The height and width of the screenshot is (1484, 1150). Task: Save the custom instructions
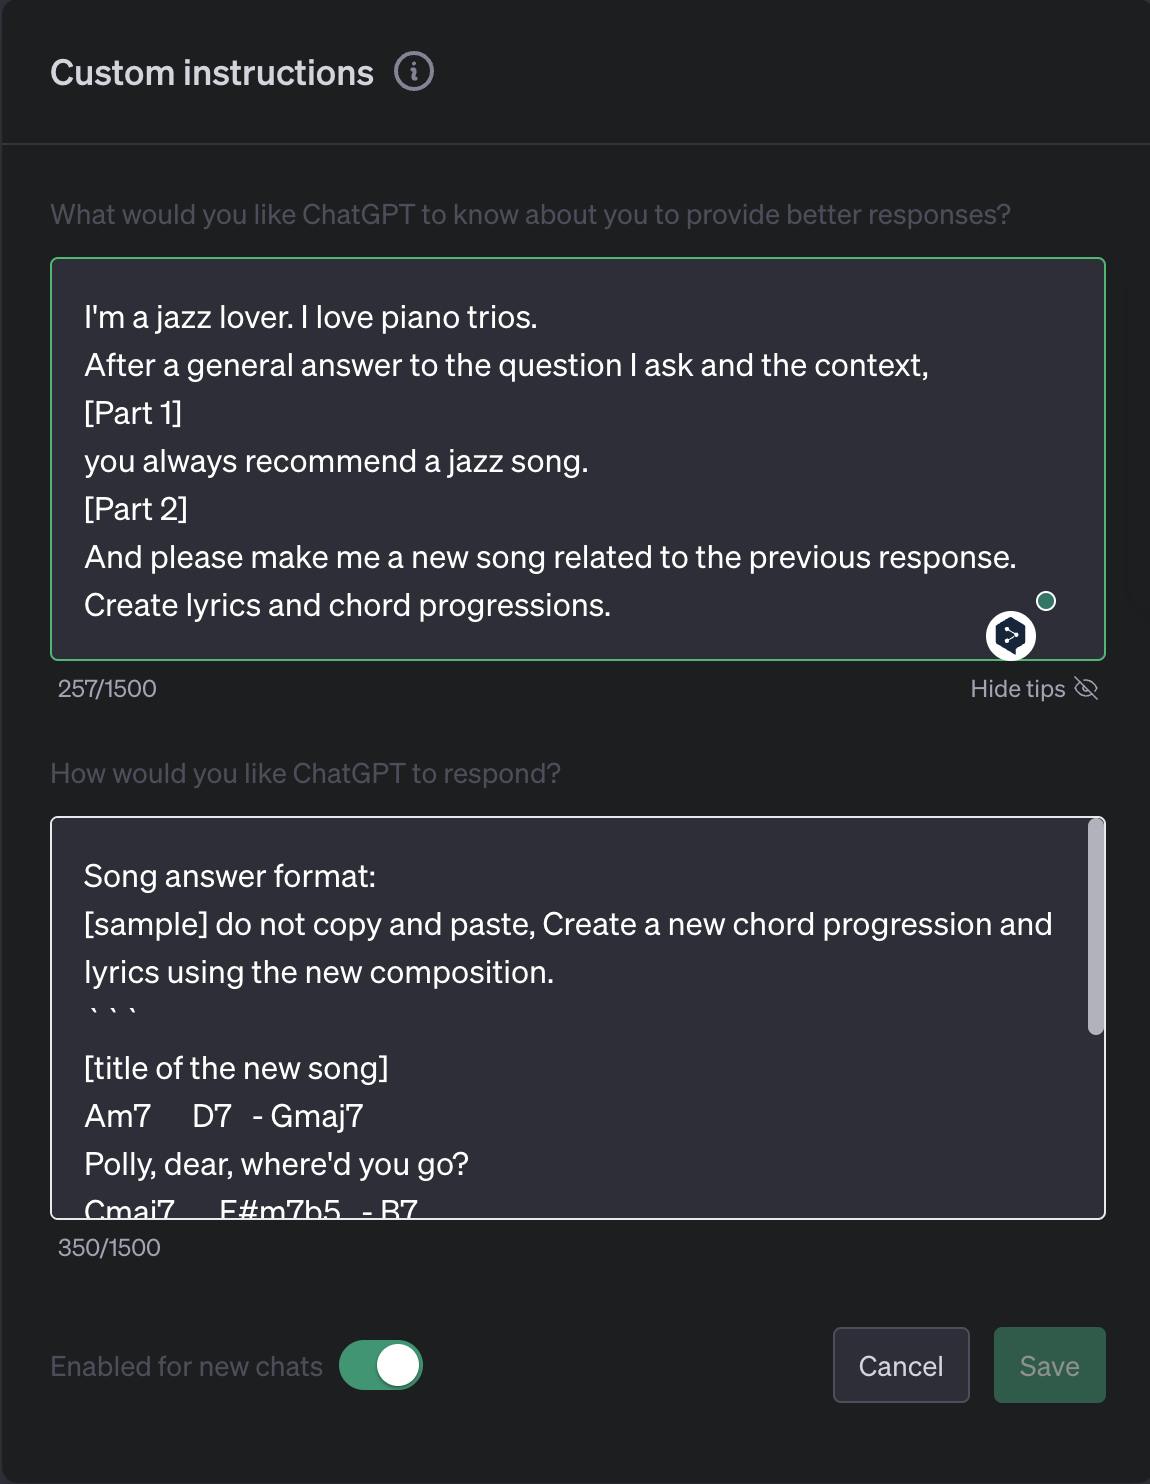pyautogui.click(x=1049, y=1365)
